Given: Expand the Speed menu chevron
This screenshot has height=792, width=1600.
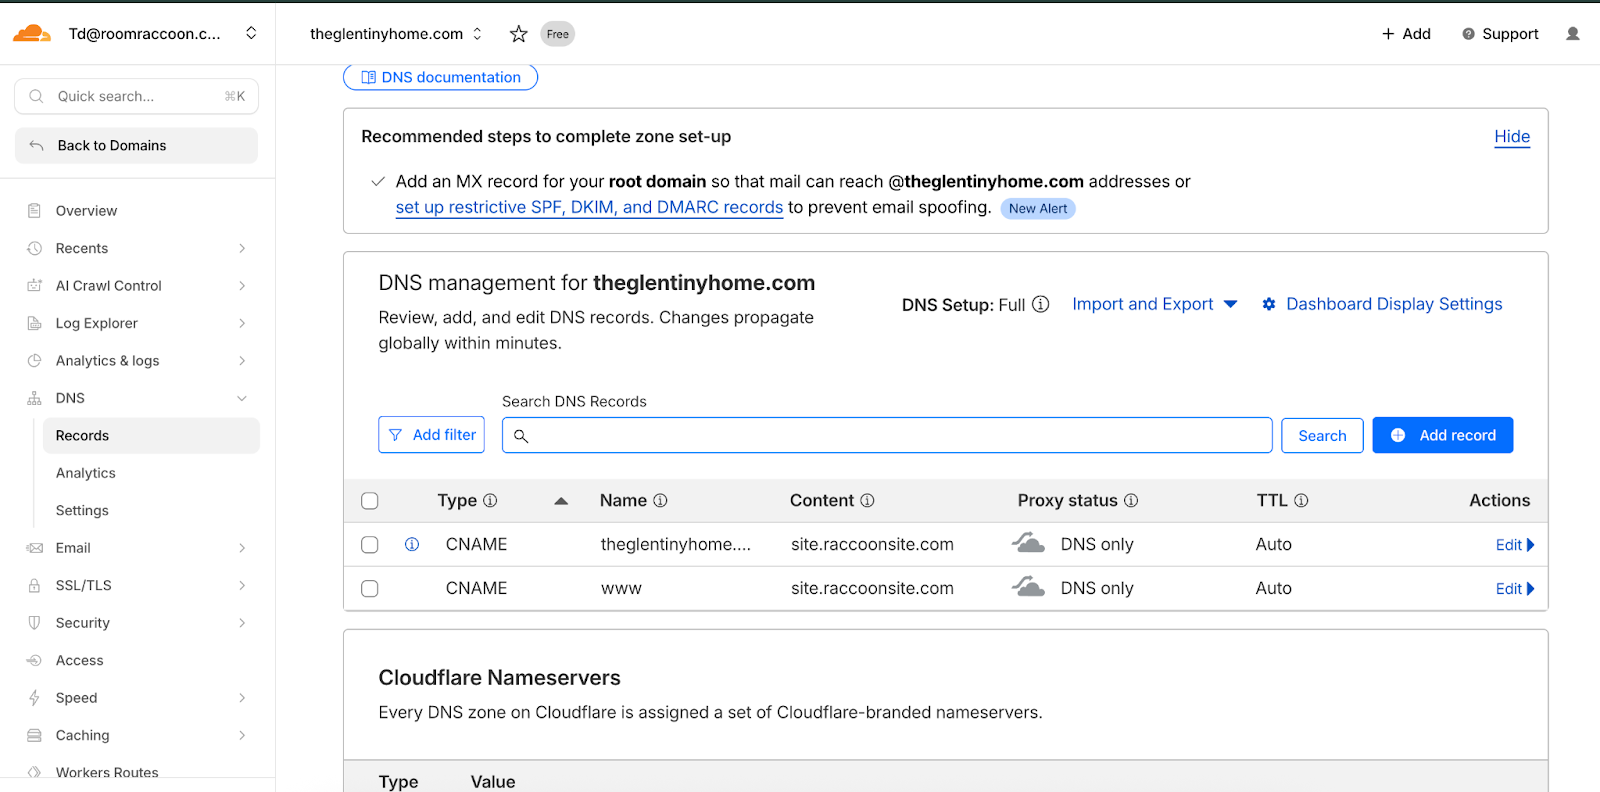Looking at the screenshot, I should 242,698.
